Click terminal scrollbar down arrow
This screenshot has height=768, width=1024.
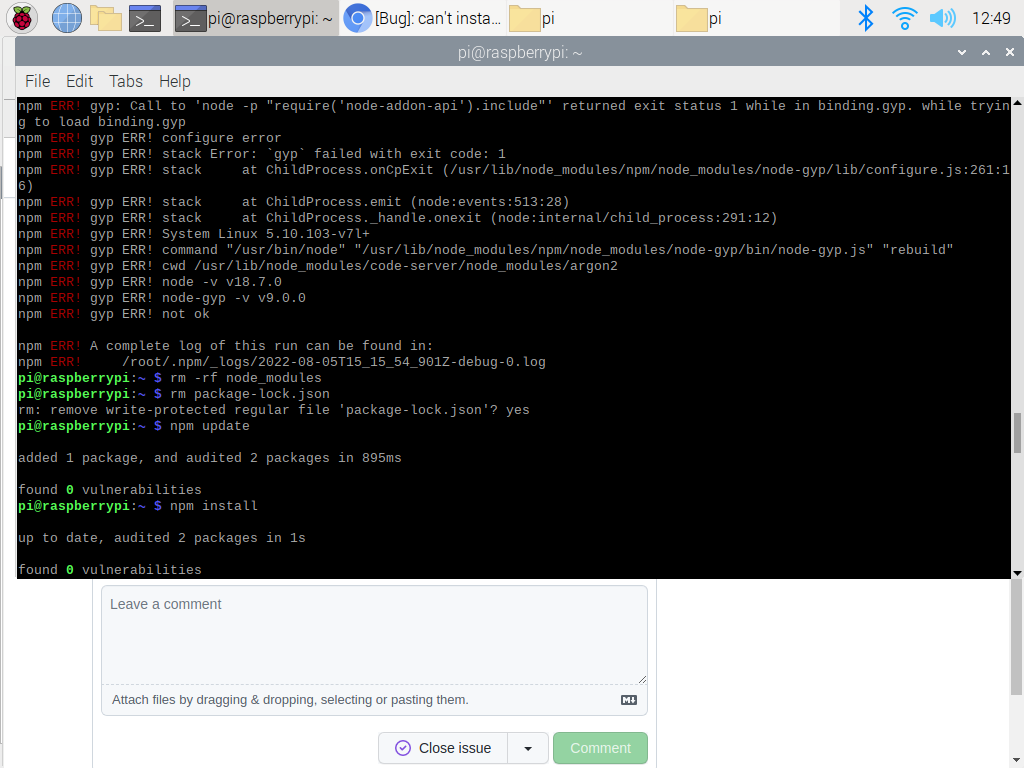(1017, 573)
